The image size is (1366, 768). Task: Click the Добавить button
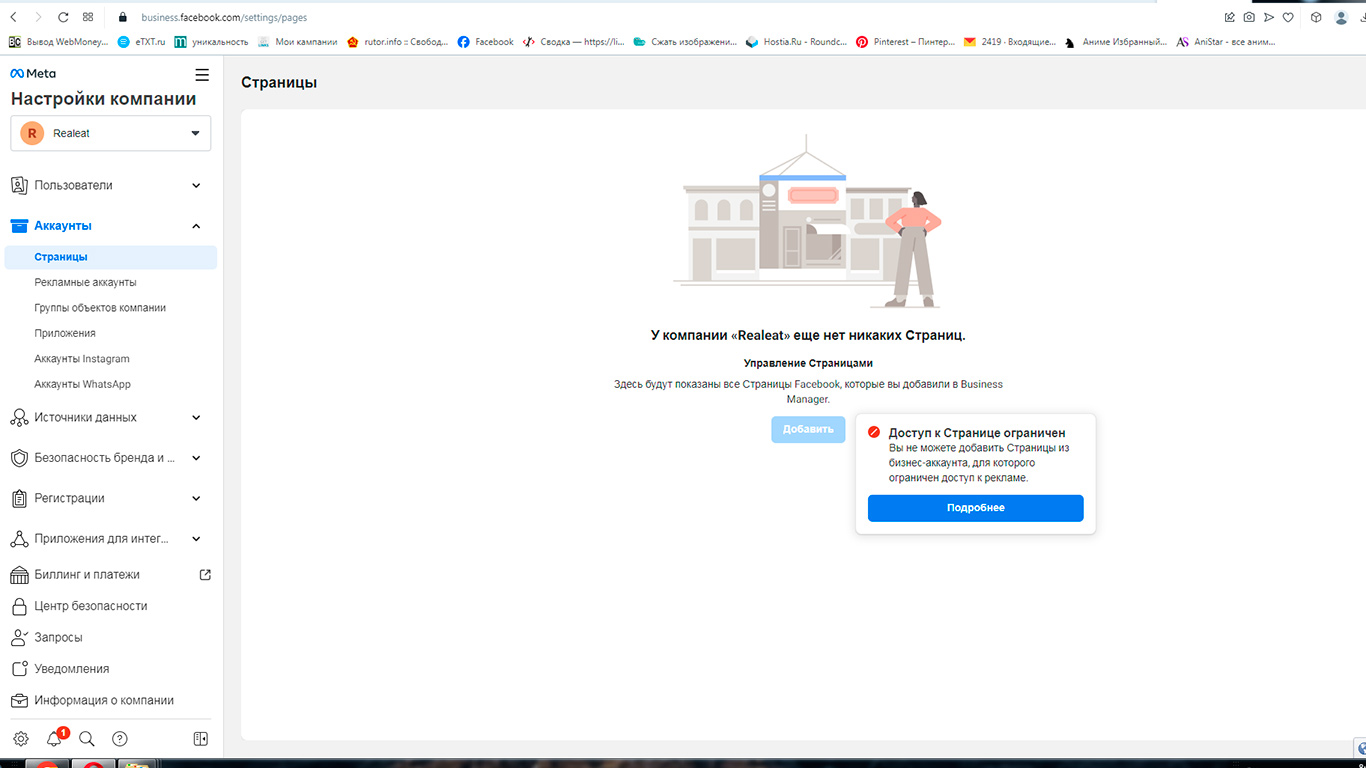[x=808, y=430]
